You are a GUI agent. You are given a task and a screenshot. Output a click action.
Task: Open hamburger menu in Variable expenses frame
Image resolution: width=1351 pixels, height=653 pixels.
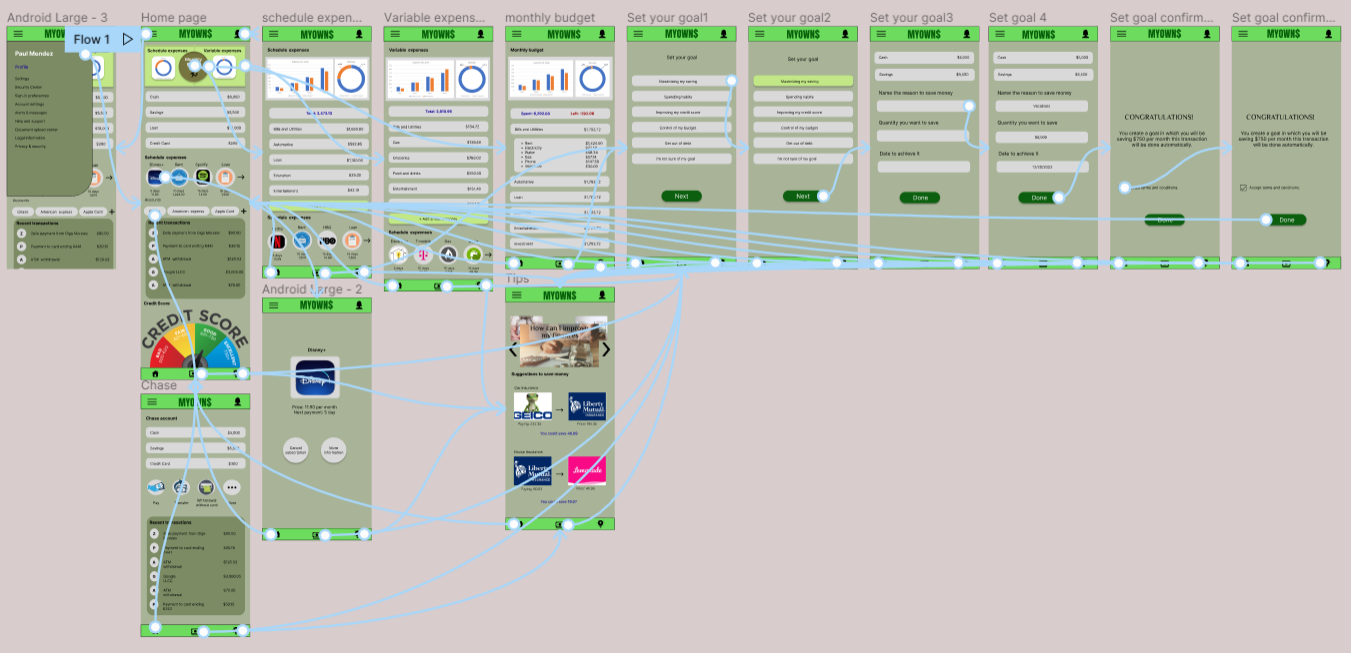394,34
